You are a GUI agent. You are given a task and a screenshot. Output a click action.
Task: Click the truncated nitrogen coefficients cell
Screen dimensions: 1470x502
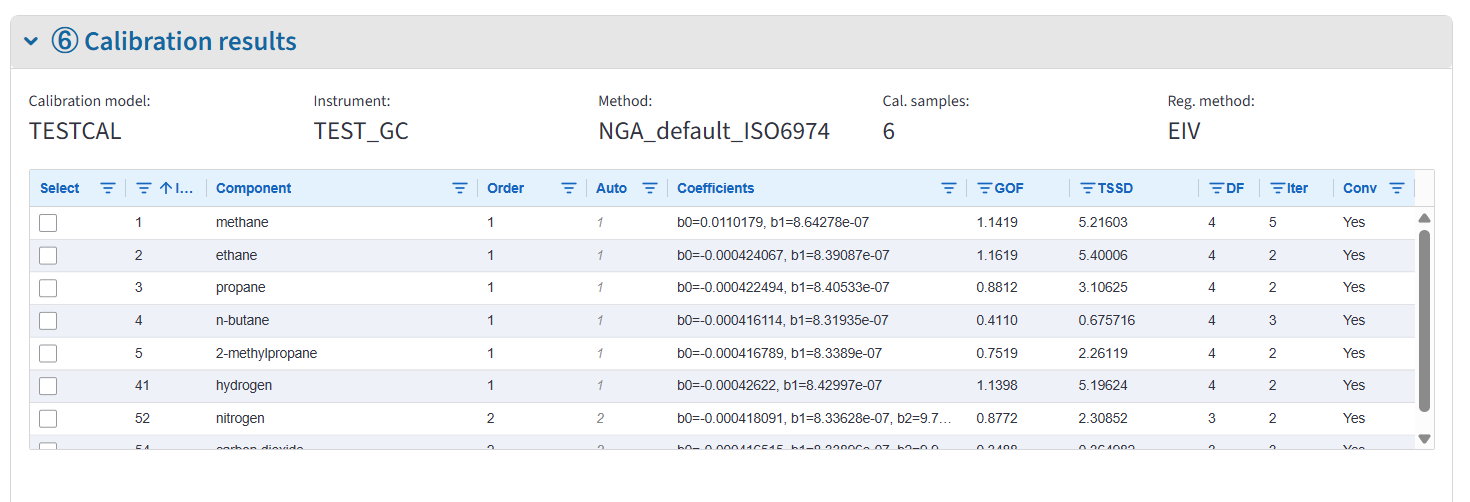click(x=814, y=418)
